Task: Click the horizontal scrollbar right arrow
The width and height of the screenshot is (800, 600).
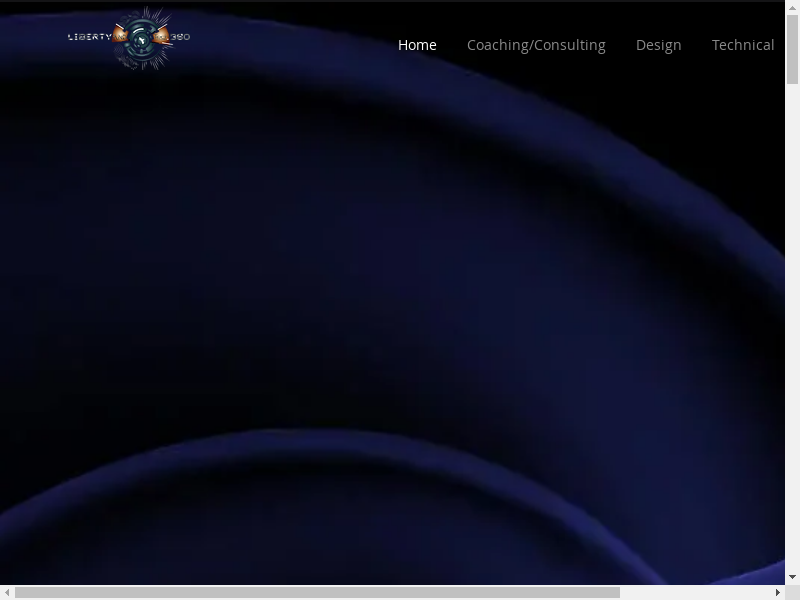Action: pyautogui.click(x=778, y=592)
